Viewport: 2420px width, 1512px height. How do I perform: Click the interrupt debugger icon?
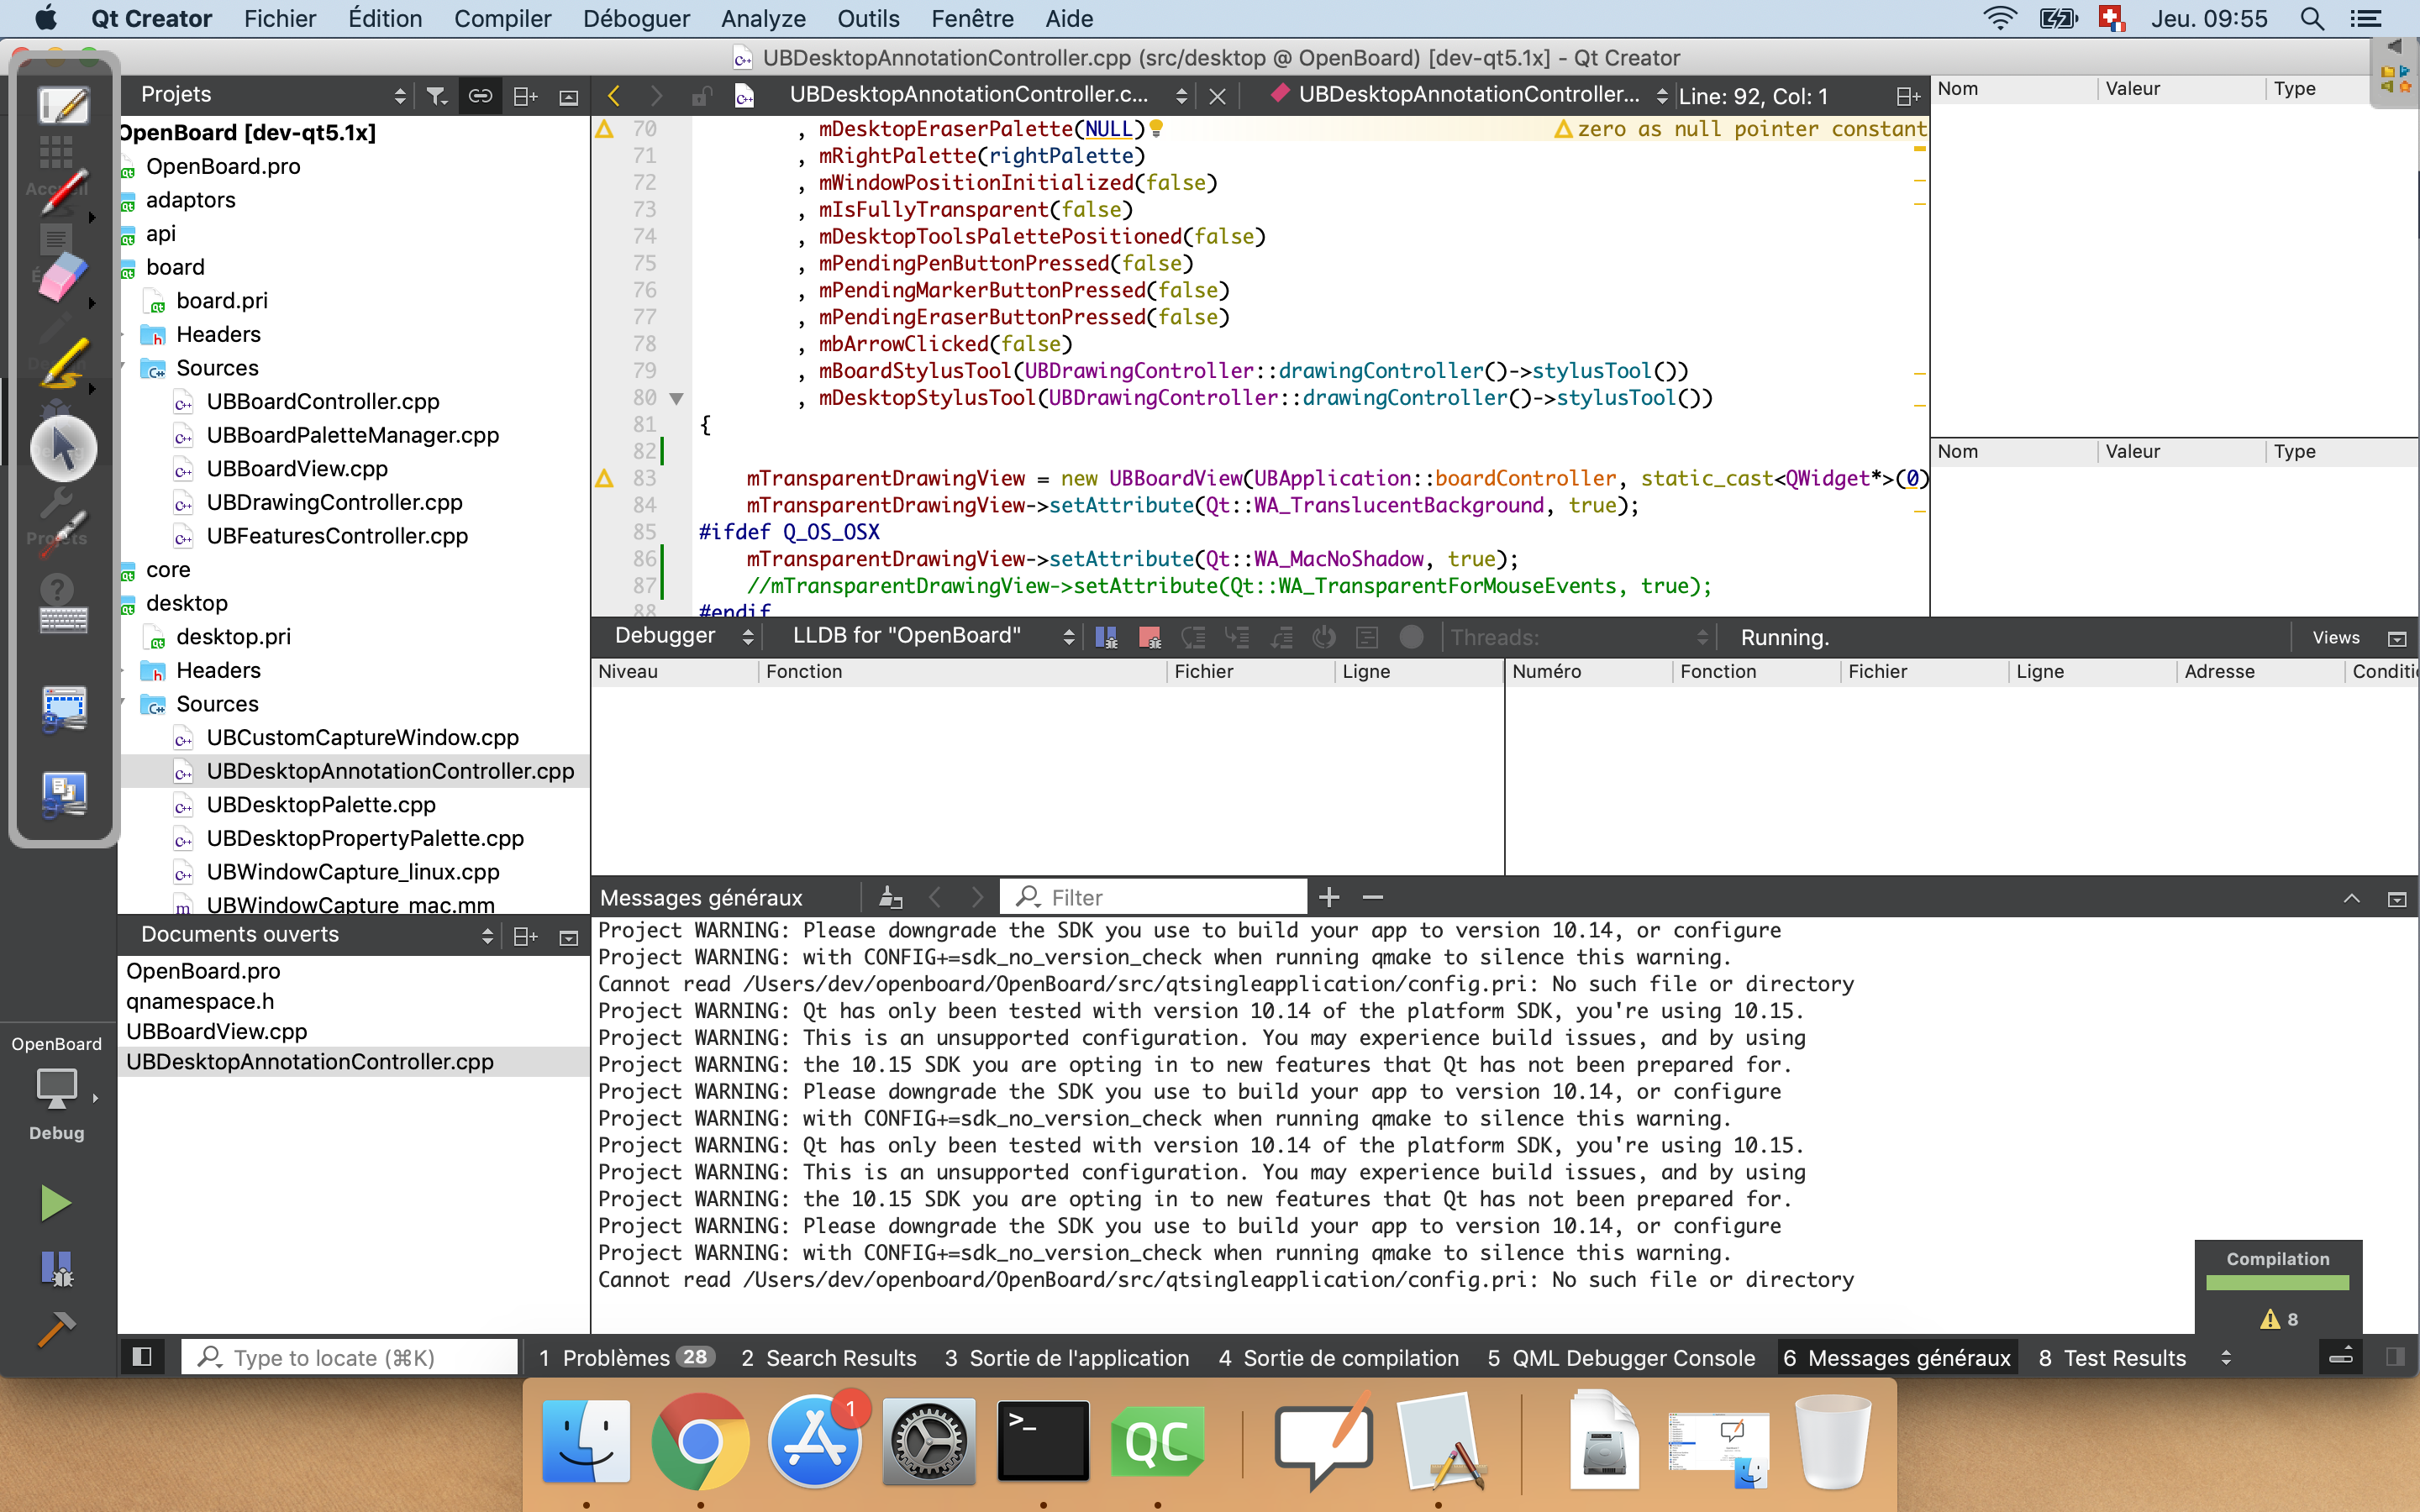point(1106,637)
